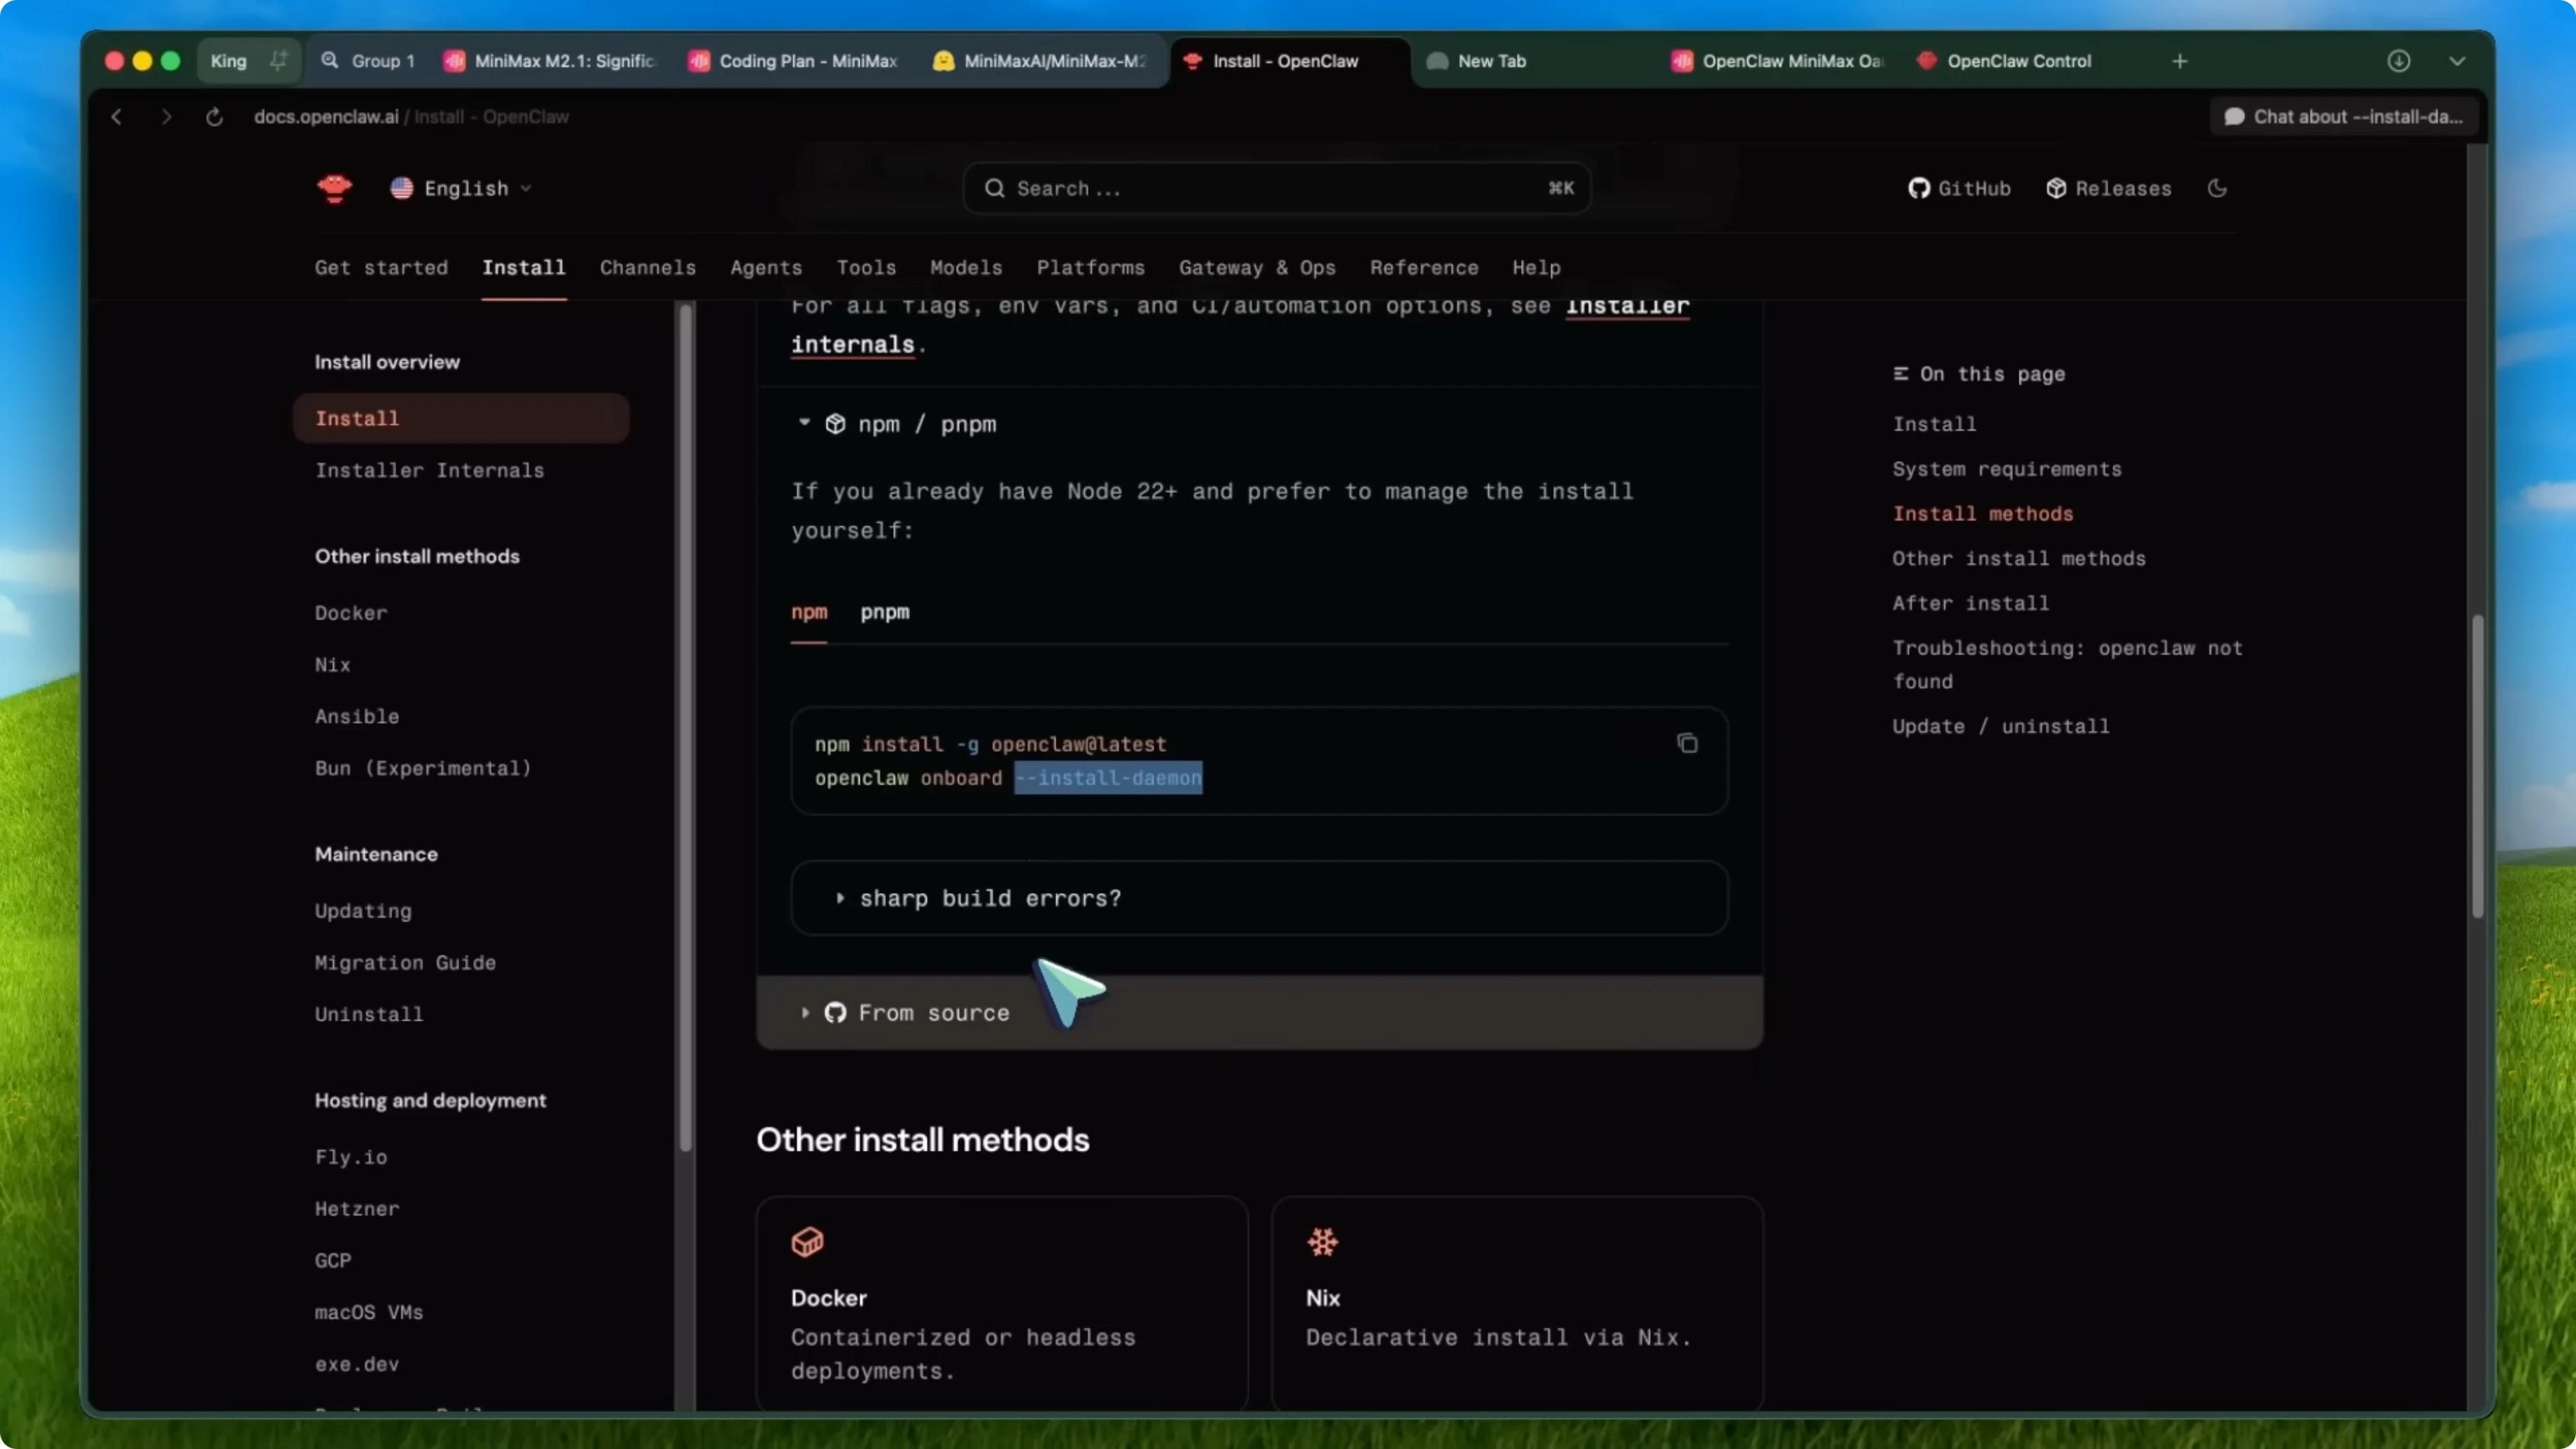Collapse the npm / pnpm section
Viewport: 2576px width, 1449px height.
[x=805, y=423]
